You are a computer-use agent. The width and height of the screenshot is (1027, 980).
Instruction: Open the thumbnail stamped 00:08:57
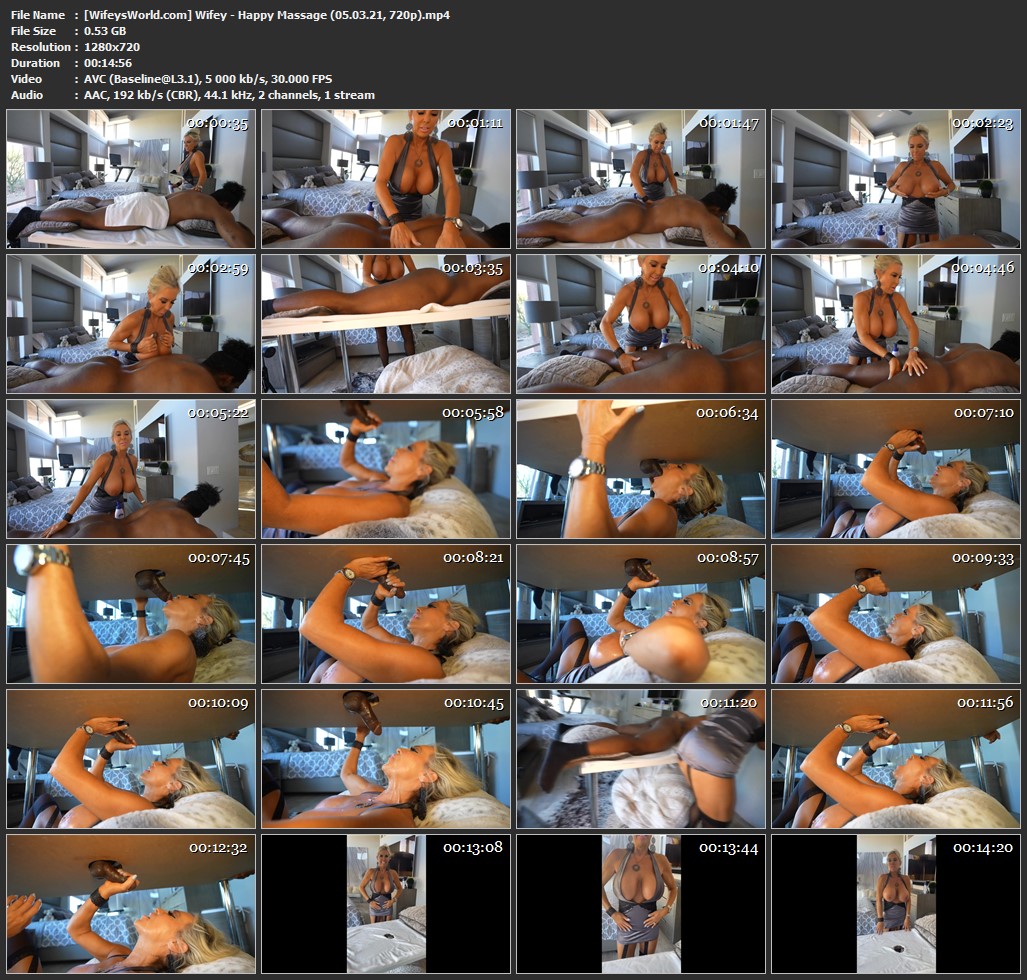coord(641,614)
